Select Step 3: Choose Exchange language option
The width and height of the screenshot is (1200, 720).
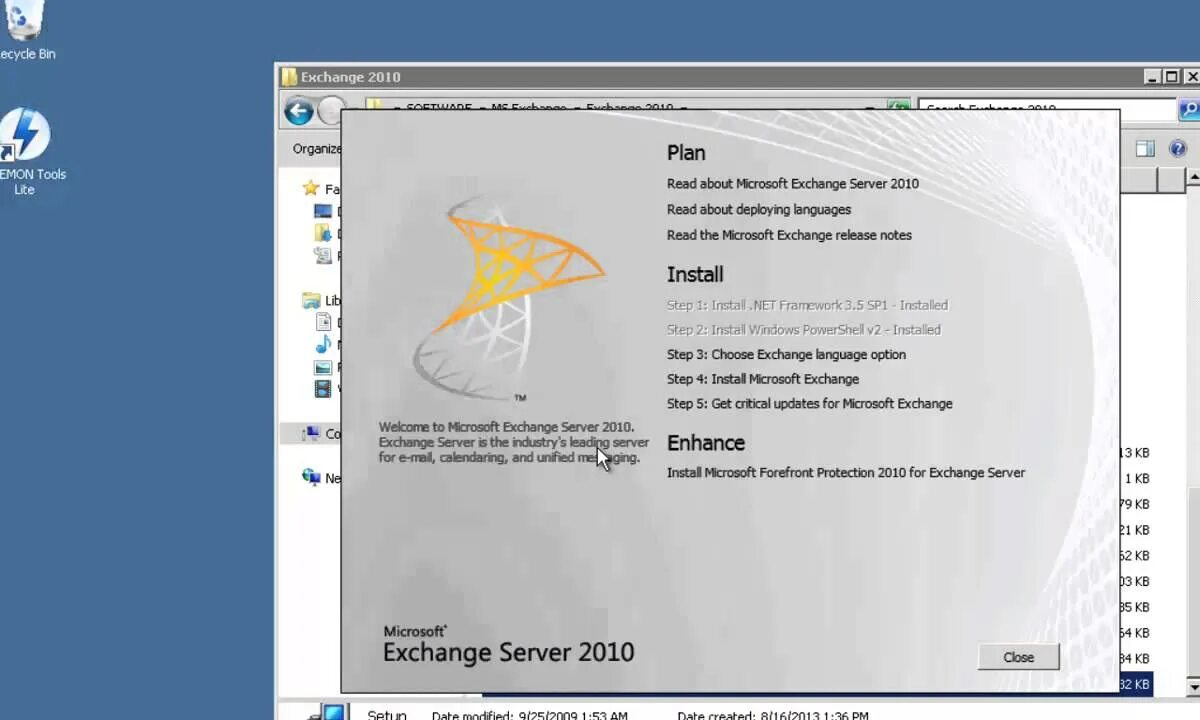click(x=786, y=355)
